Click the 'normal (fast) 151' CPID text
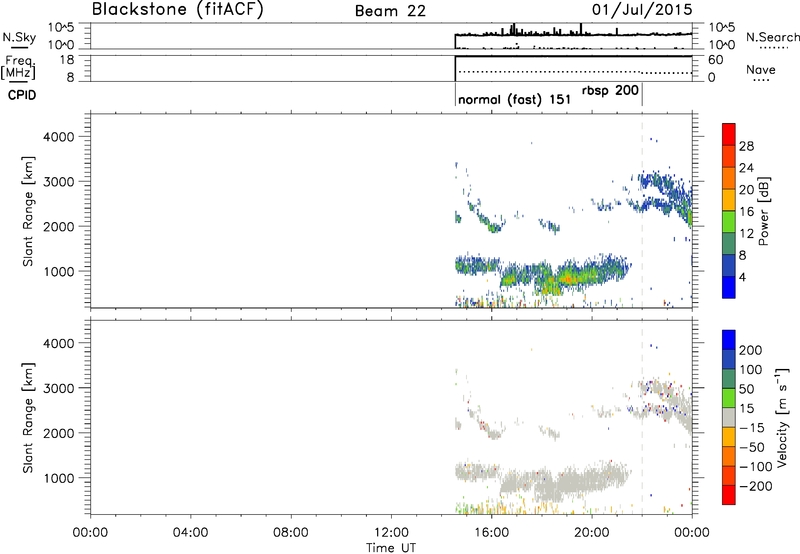The height and width of the screenshot is (554, 800). 514,99
